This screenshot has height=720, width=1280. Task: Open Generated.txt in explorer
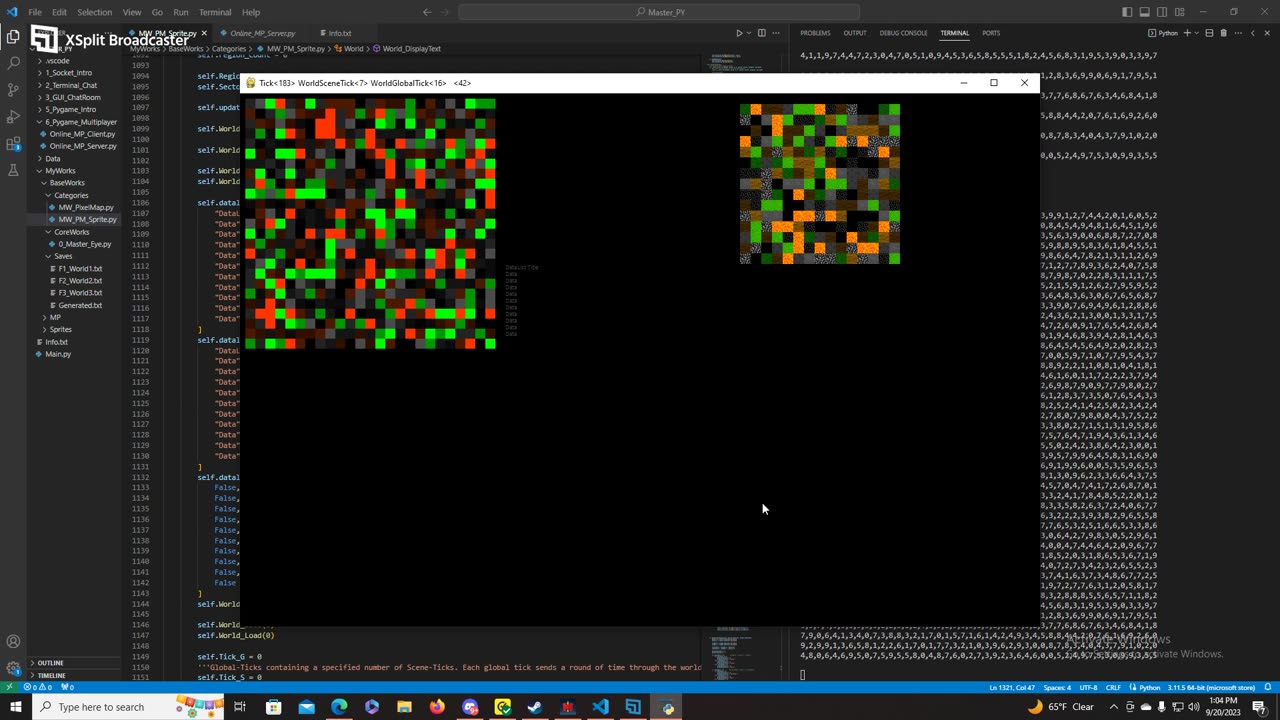[x=80, y=305]
